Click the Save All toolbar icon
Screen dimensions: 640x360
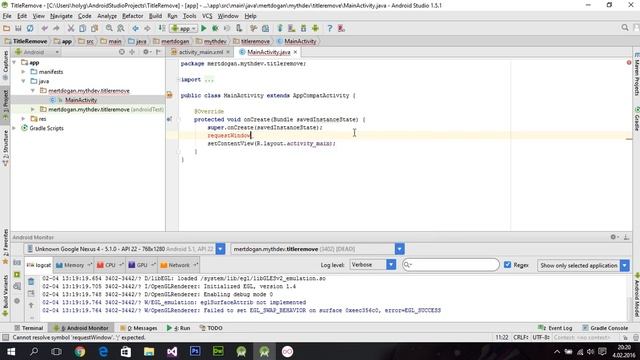(x=18, y=28)
